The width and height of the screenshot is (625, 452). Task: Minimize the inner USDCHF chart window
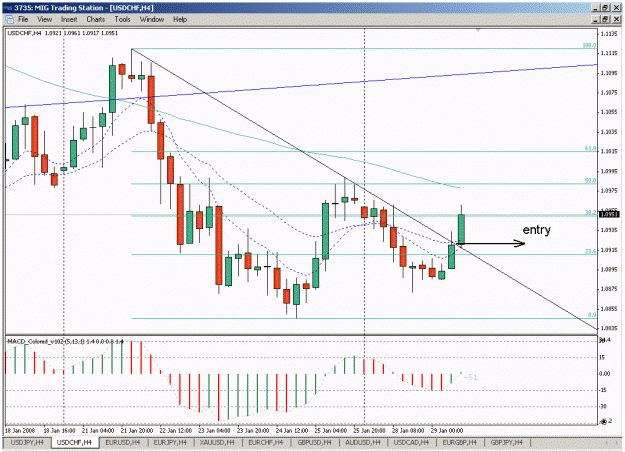click(596, 19)
